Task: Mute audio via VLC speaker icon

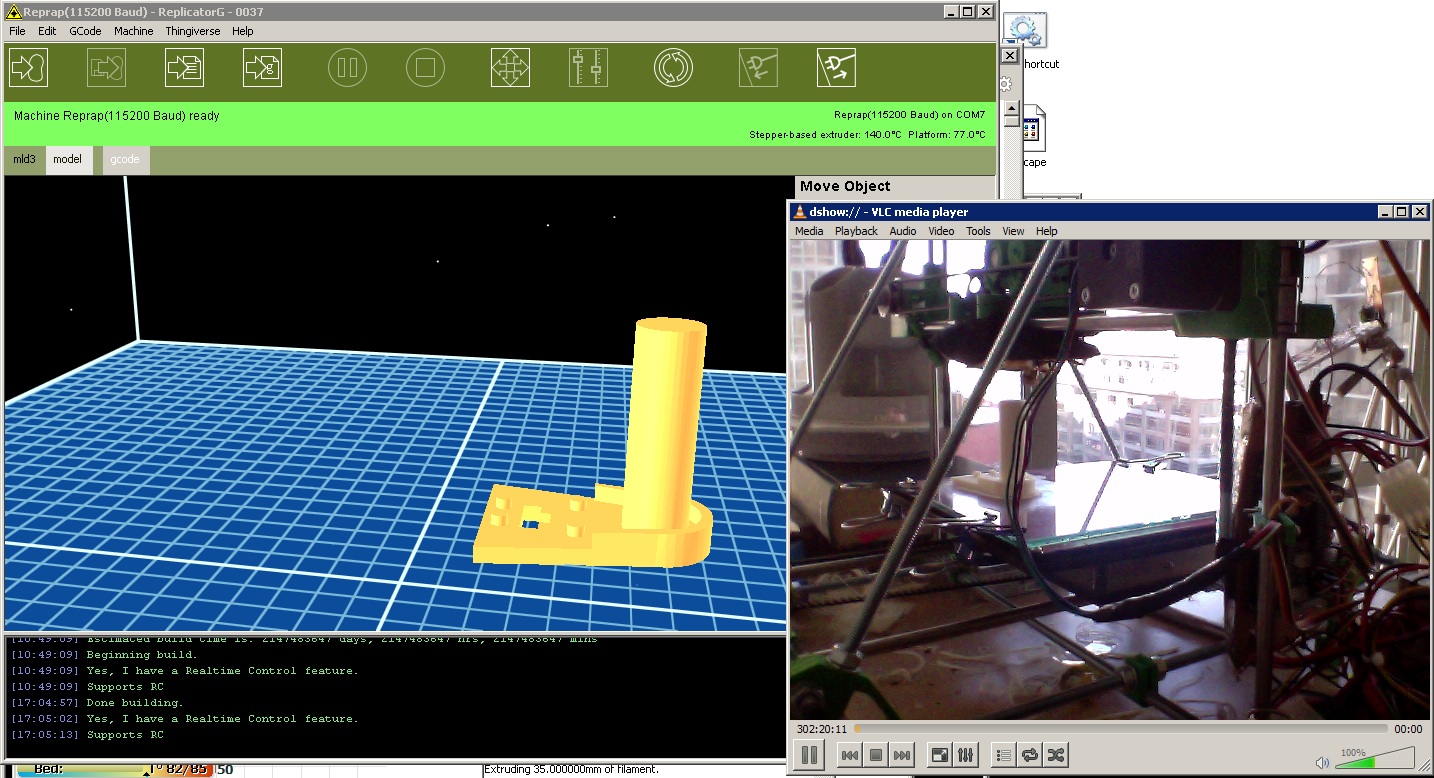Action: point(1323,762)
